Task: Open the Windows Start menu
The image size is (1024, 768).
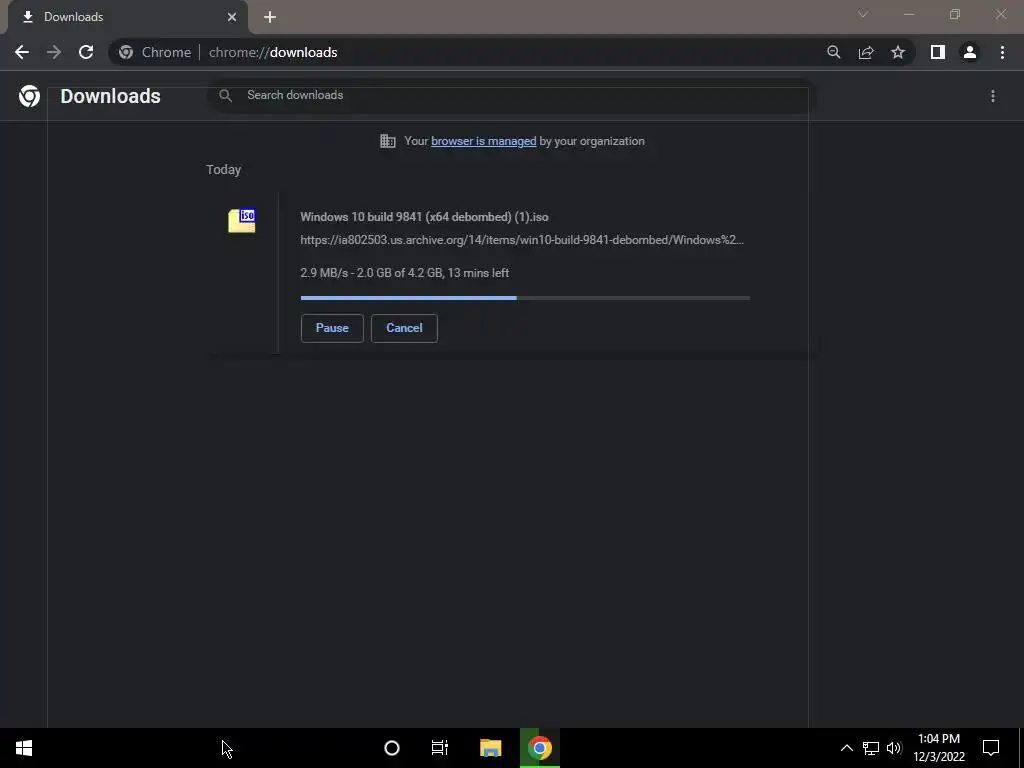Action: pos(24,748)
